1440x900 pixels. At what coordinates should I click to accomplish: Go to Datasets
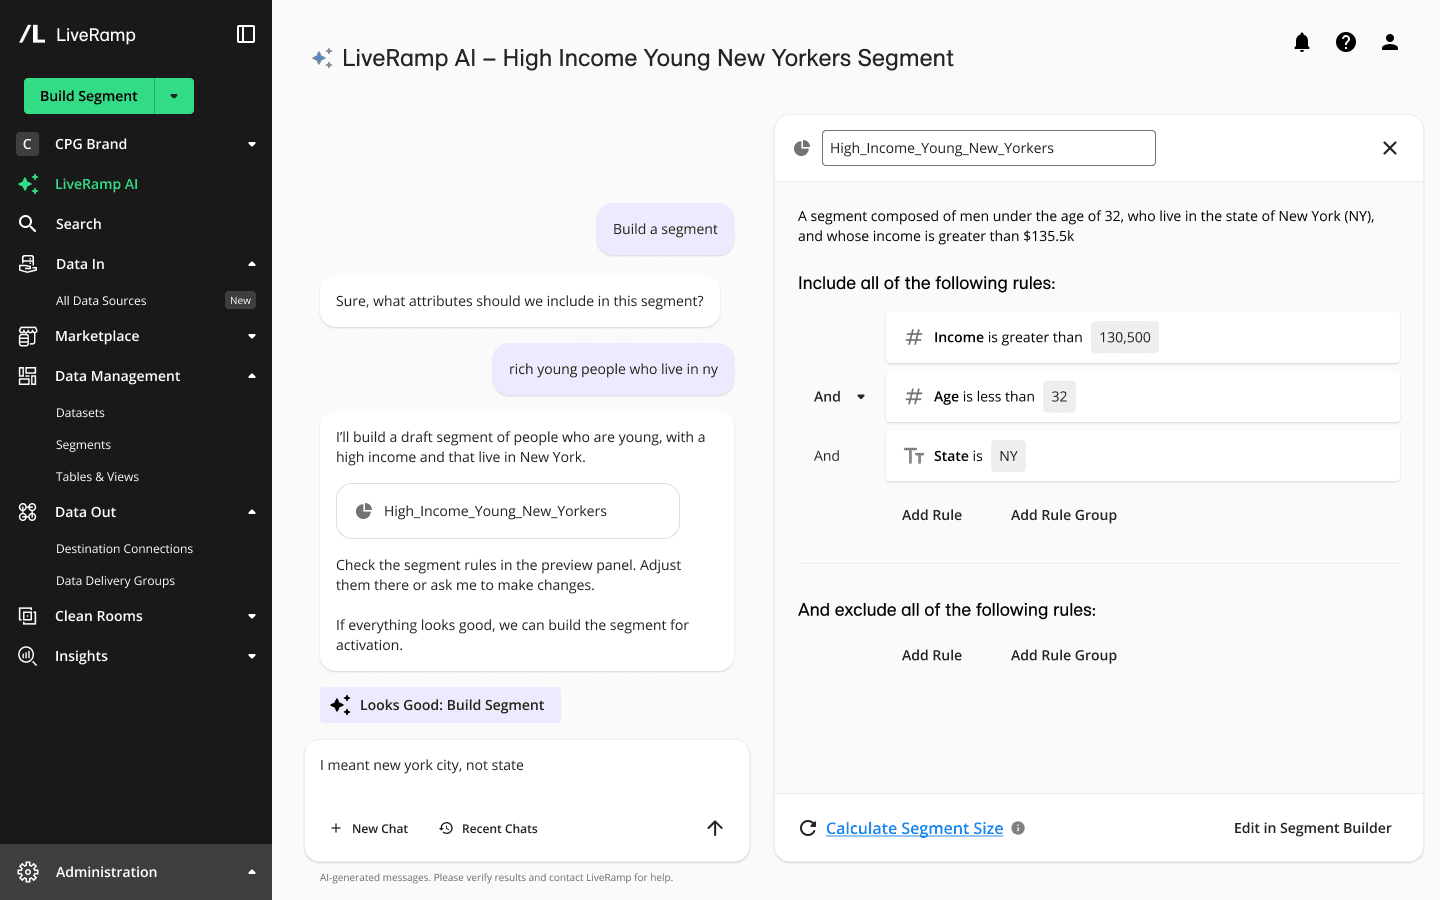pos(80,413)
